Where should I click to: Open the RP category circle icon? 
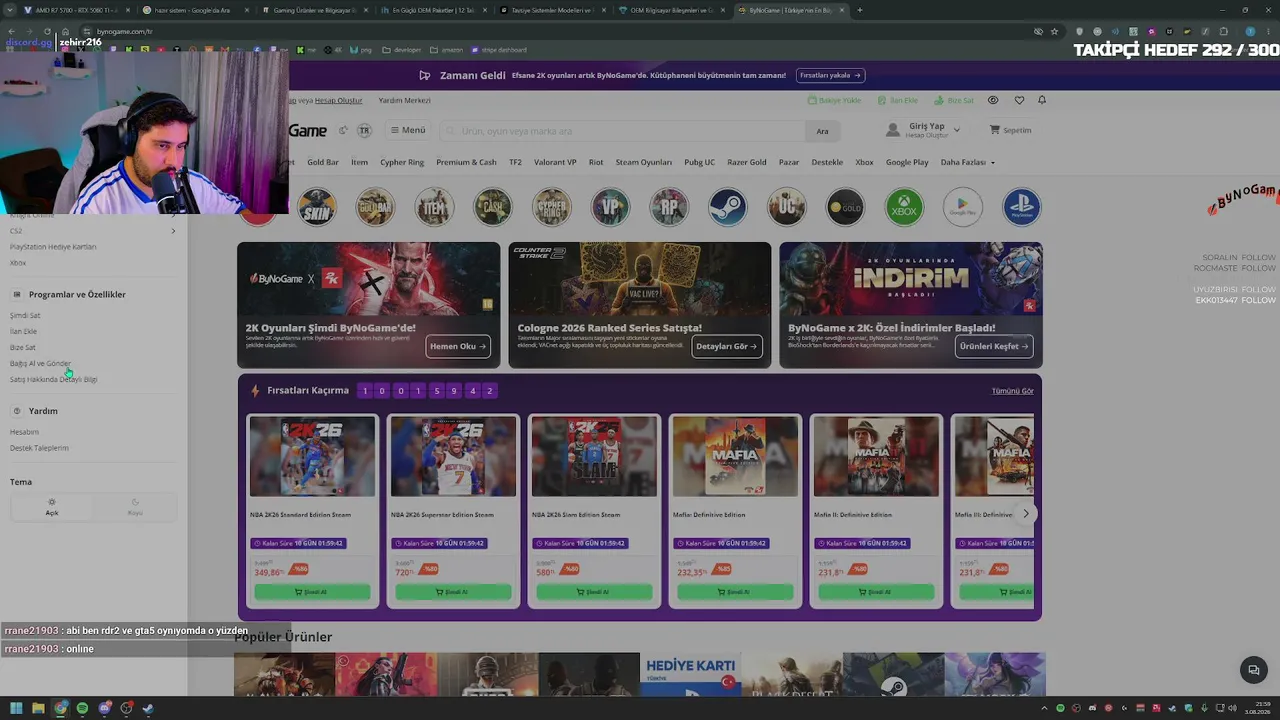(669, 207)
